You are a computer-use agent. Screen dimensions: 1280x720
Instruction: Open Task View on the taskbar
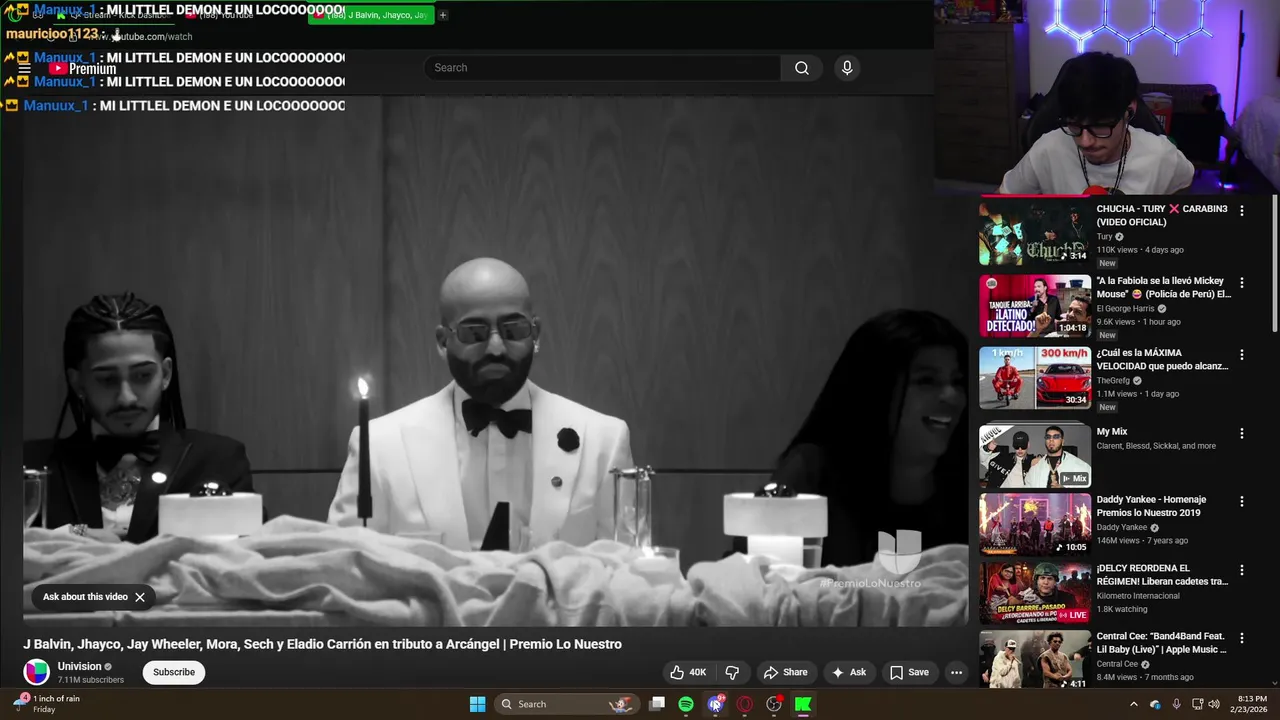(657, 704)
